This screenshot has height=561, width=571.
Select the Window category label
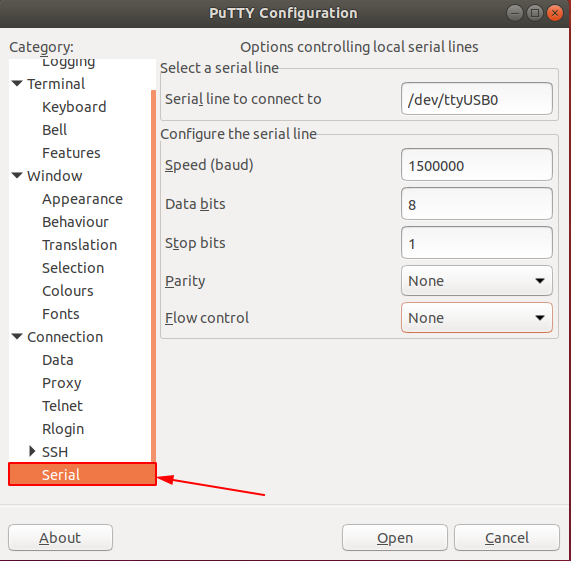[x=55, y=176]
